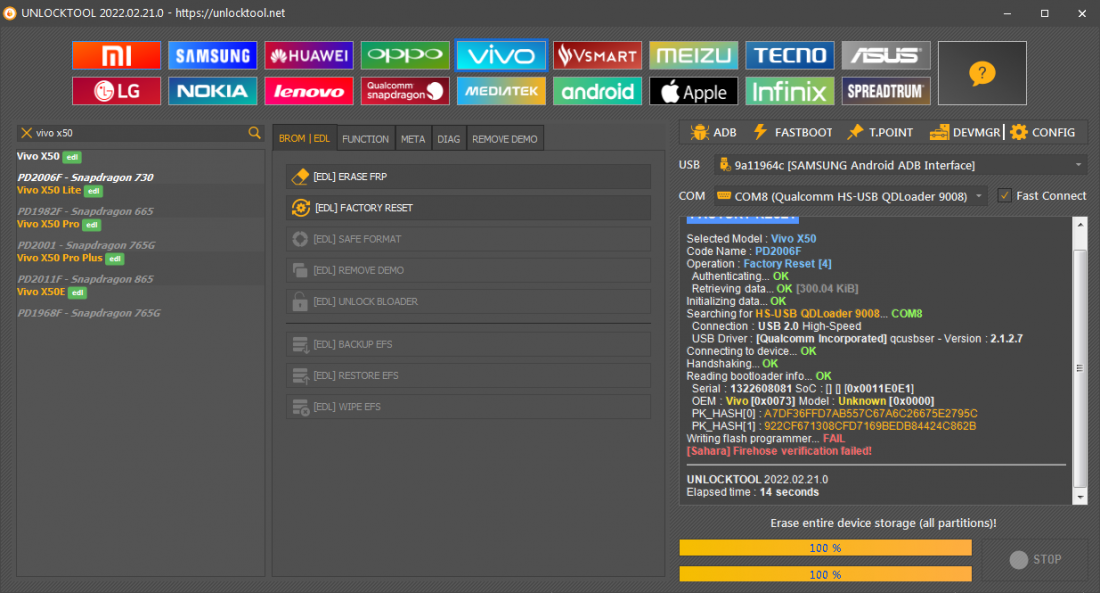Click the "PD2011F - Snapdragon 865" text
The height and width of the screenshot is (593, 1100).
pyautogui.click(x=86, y=279)
